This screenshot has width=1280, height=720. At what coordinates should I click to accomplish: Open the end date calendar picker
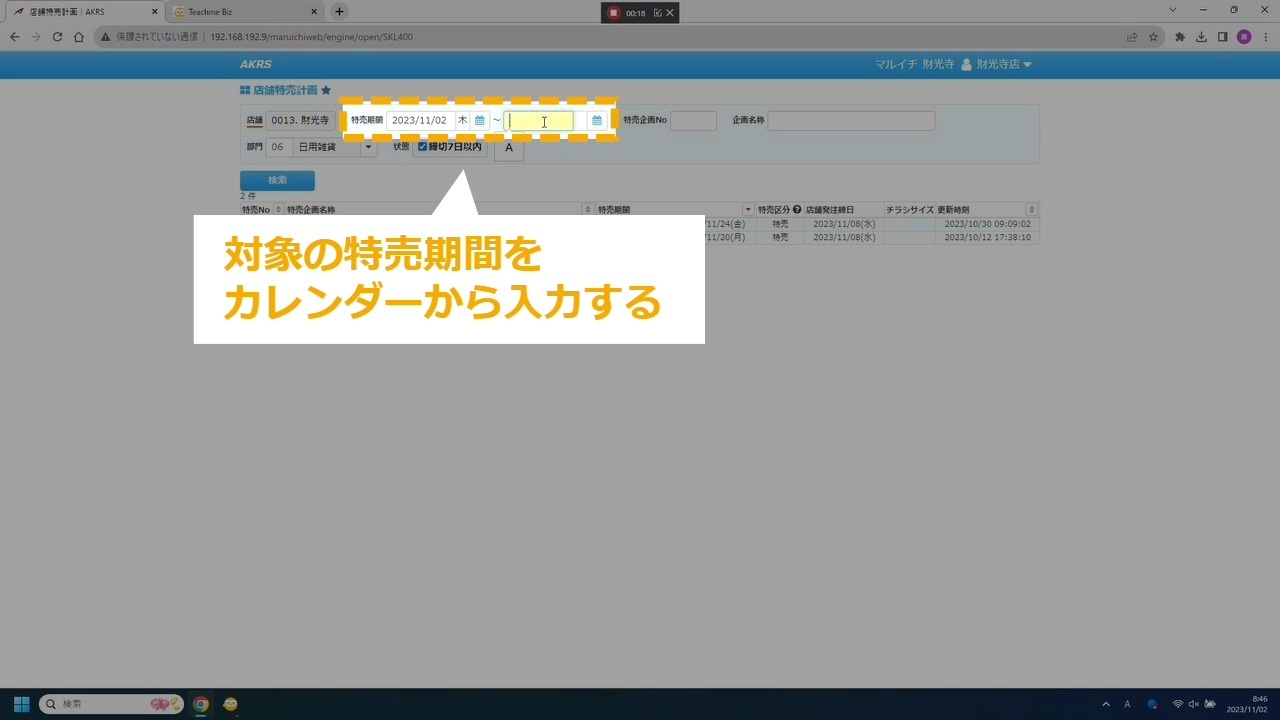point(597,121)
